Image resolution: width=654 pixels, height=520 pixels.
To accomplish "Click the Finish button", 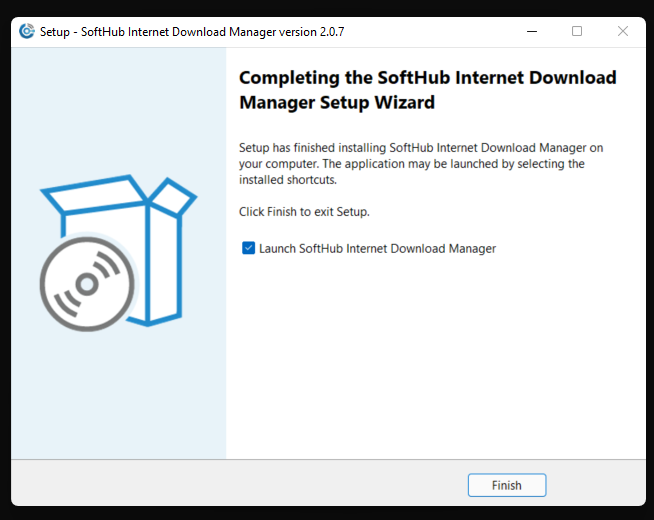I will click(507, 485).
